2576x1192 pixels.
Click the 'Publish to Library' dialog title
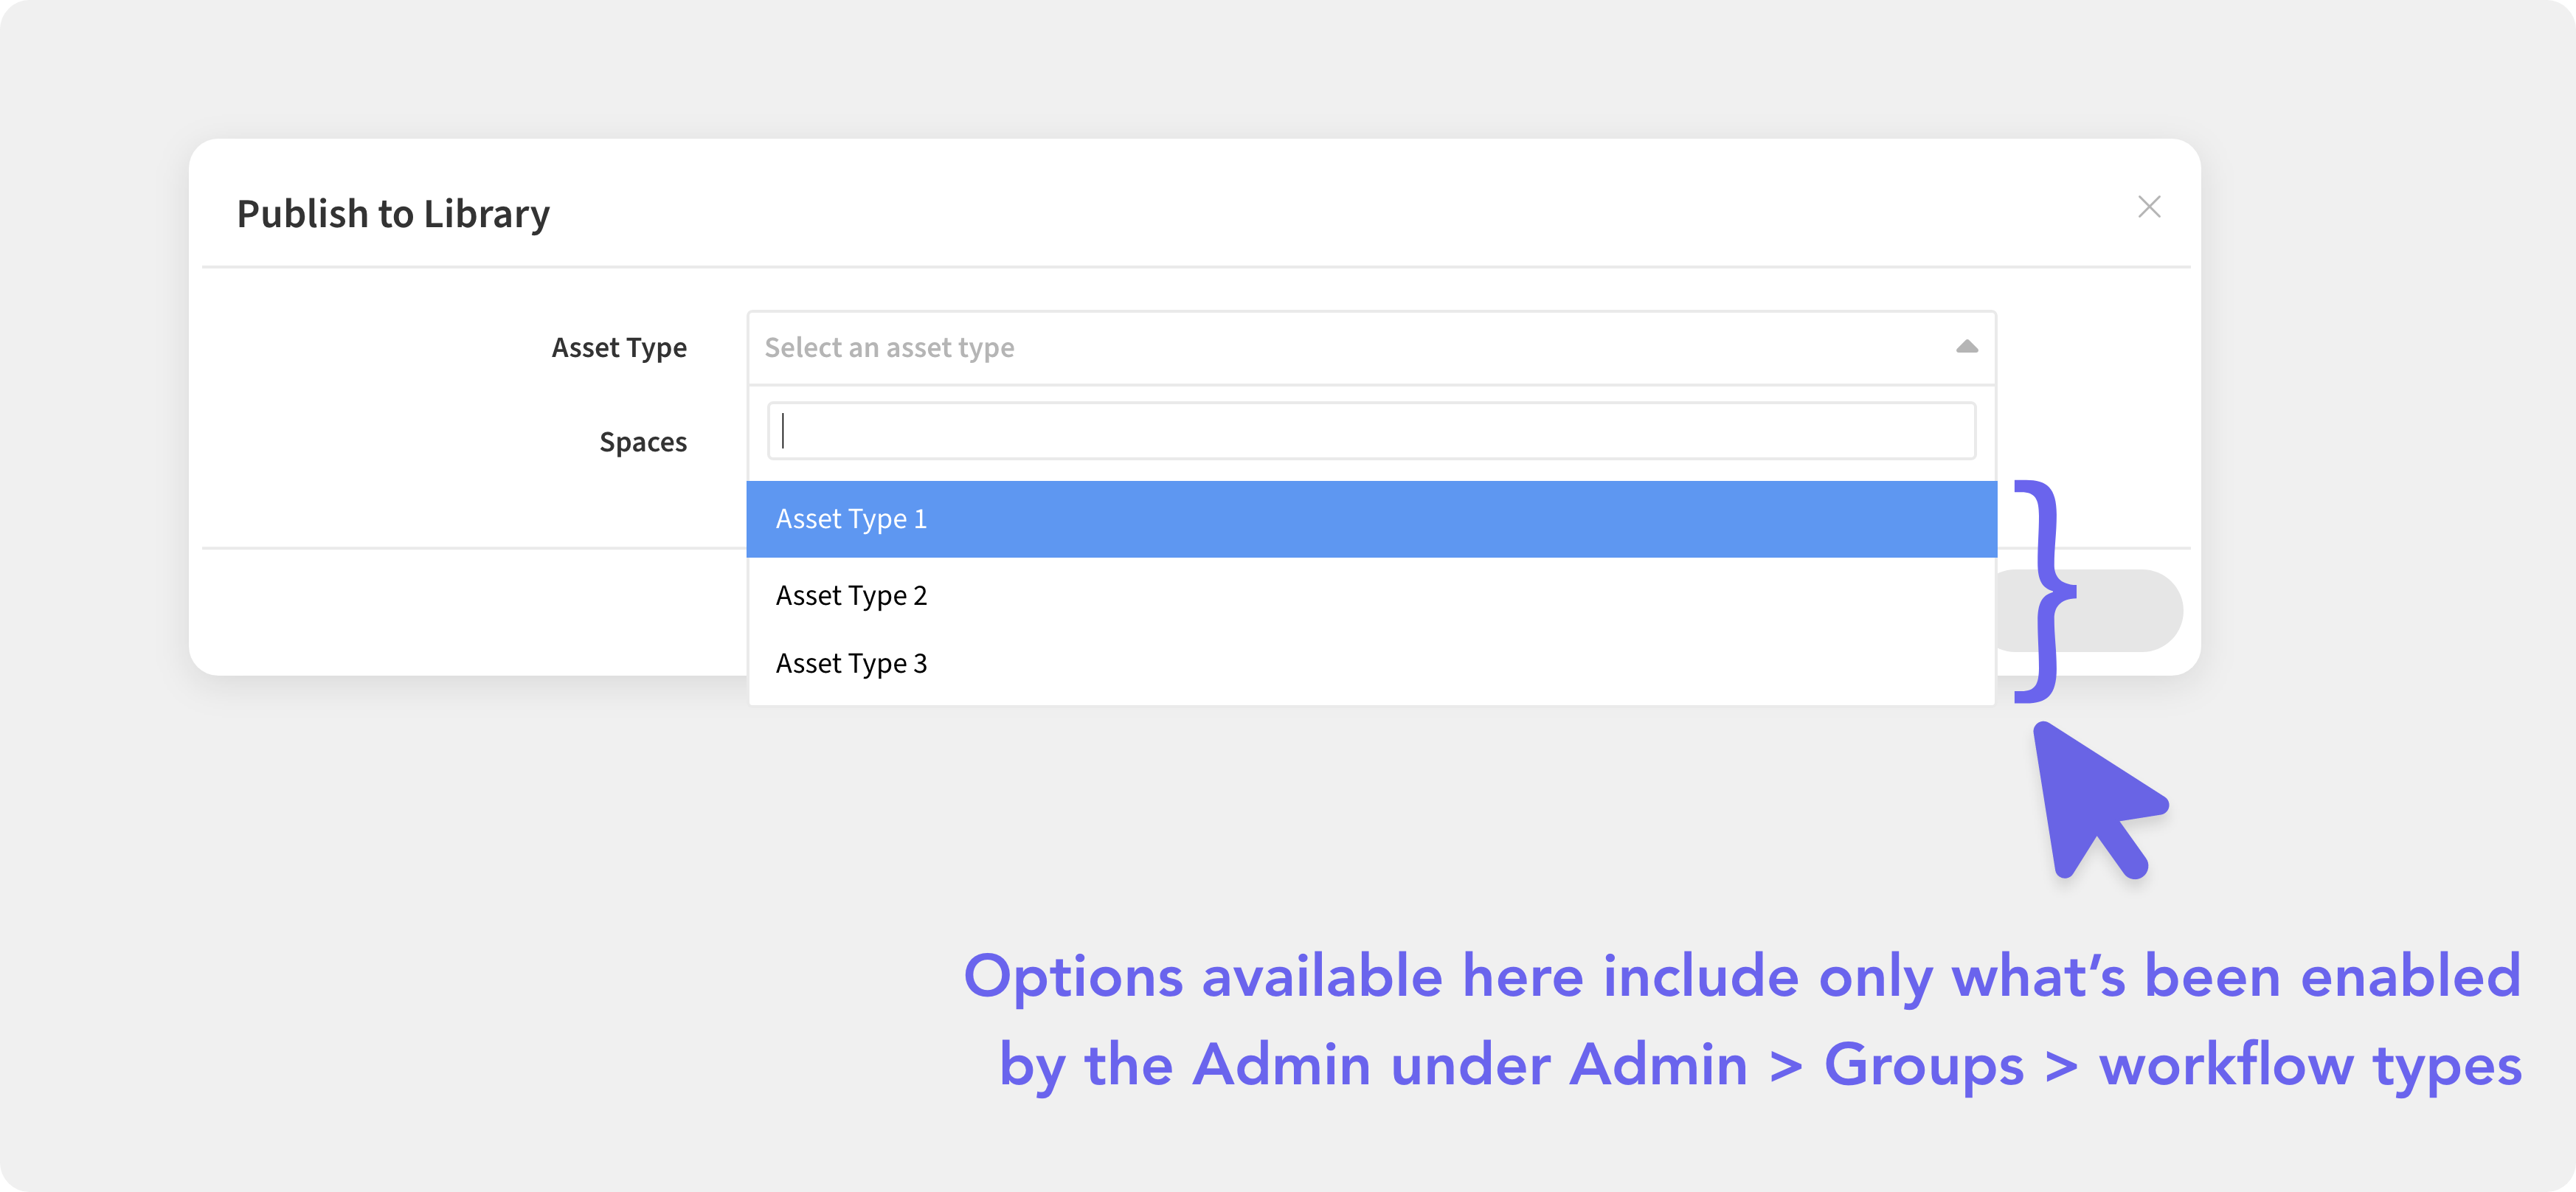click(x=393, y=214)
